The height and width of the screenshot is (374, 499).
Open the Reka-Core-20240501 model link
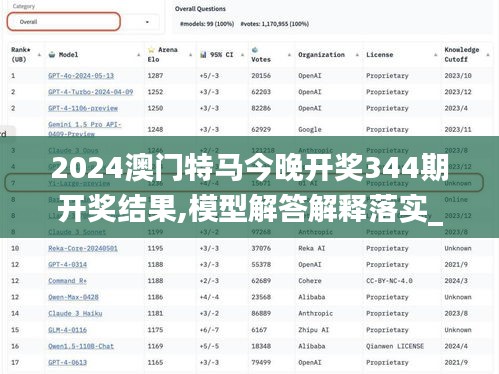(83, 248)
